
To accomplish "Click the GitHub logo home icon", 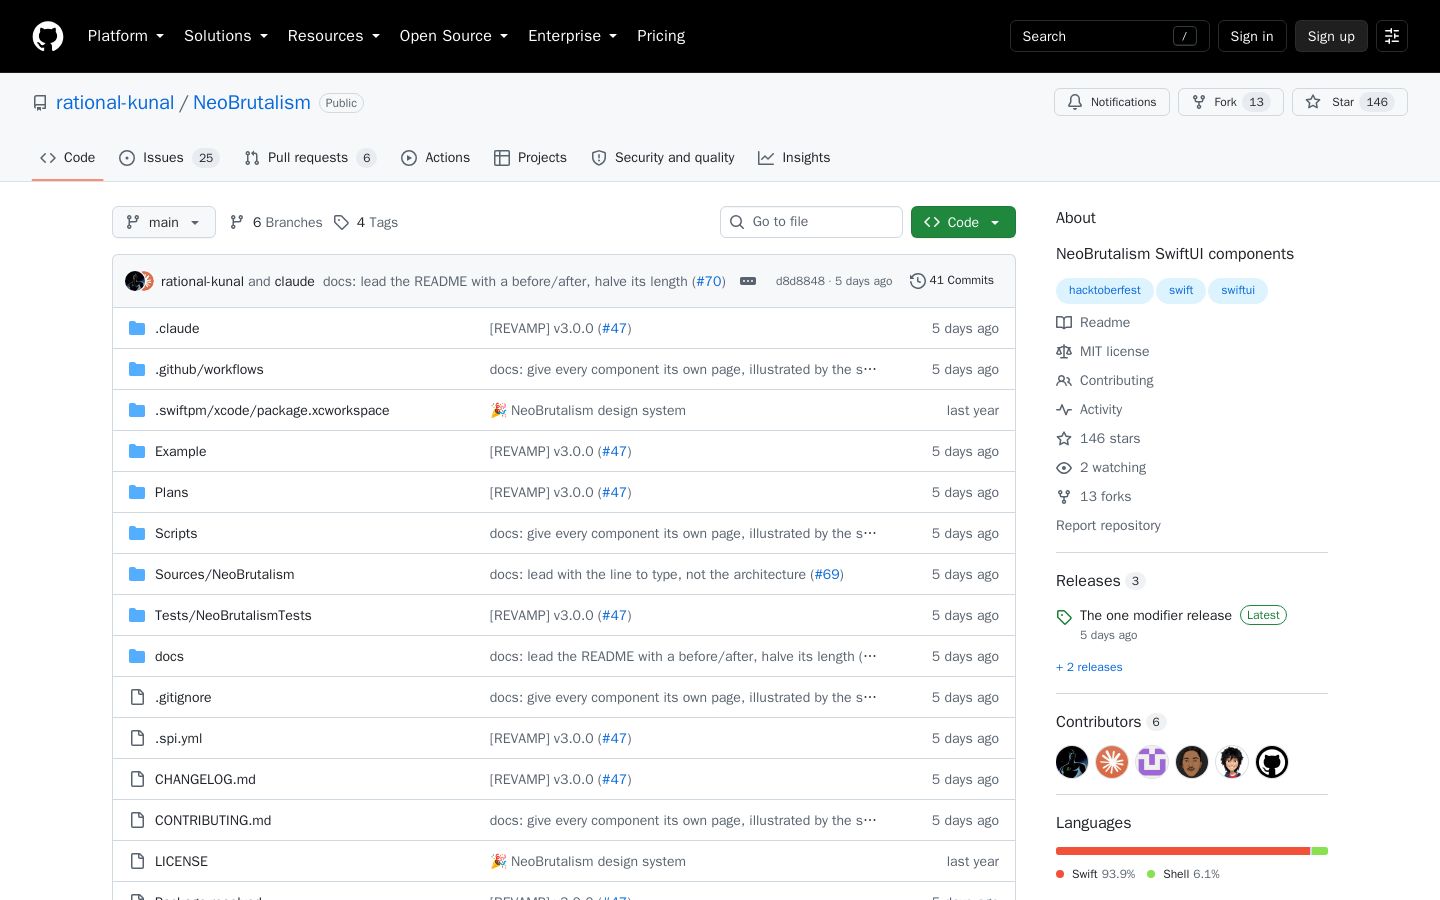I will (48, 36).
